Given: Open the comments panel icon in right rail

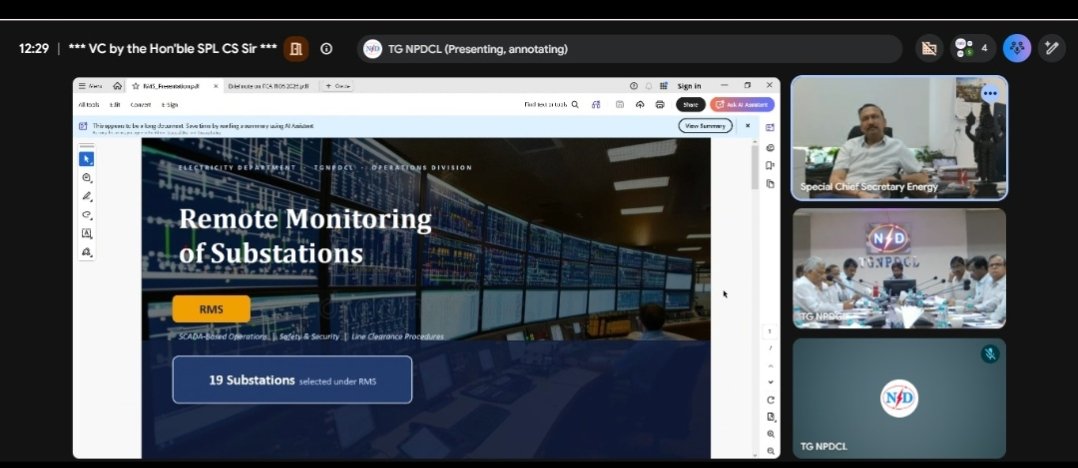Looking at the screenshot, I should tap(770, 148).
